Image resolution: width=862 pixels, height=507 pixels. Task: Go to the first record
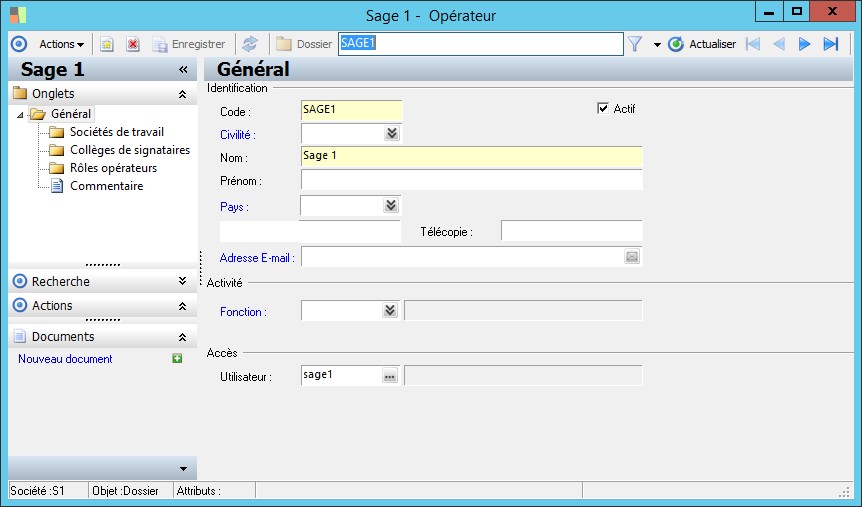coord(753,44)
